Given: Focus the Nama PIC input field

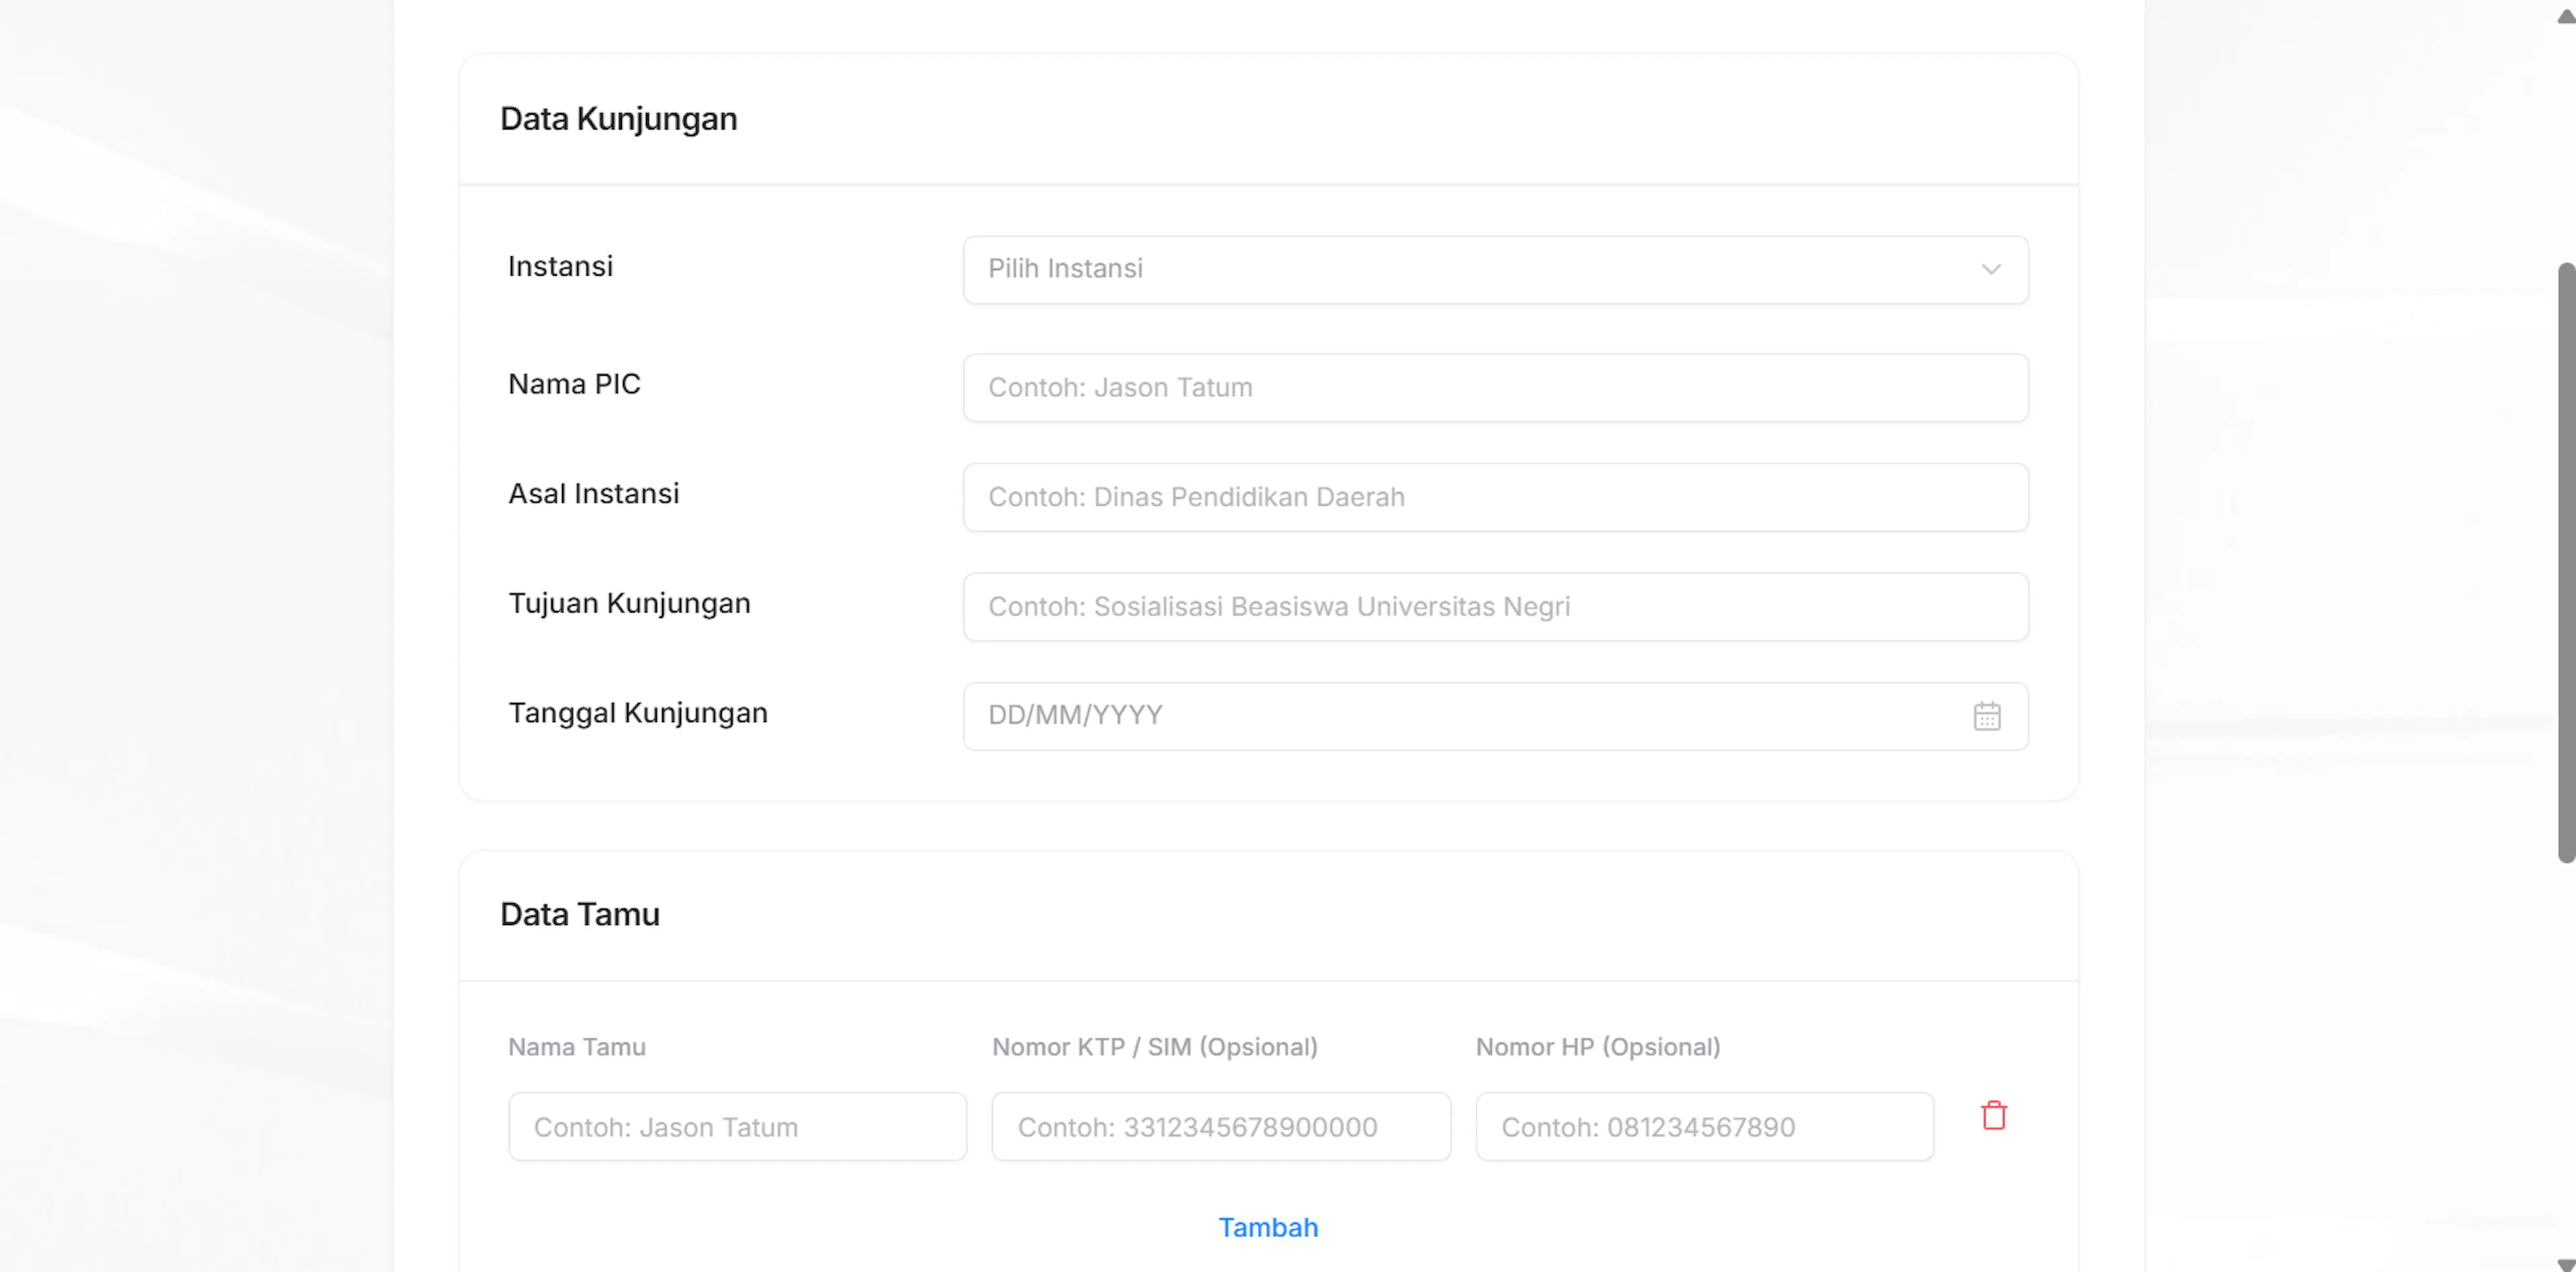Looking at the screenshot, I should point(1495,387).
